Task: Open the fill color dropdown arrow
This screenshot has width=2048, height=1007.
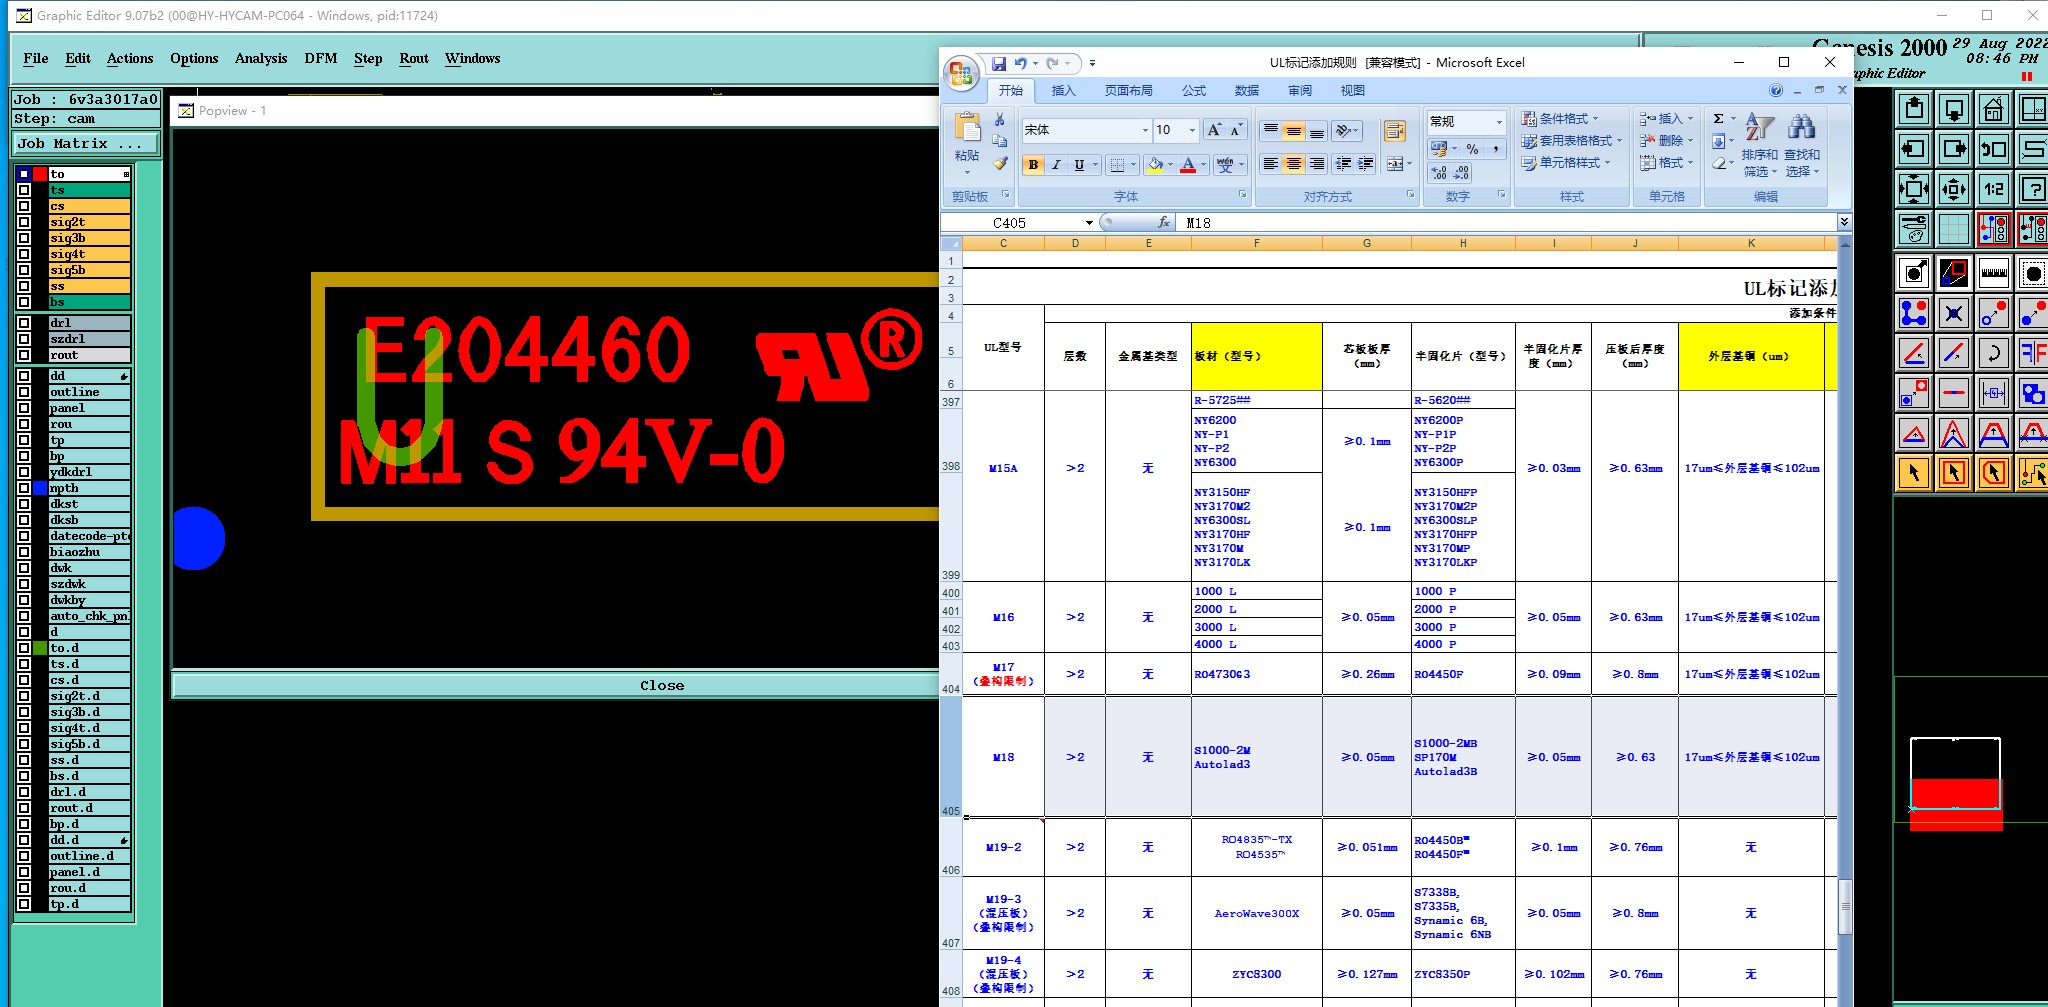Action: (1172, 165)
